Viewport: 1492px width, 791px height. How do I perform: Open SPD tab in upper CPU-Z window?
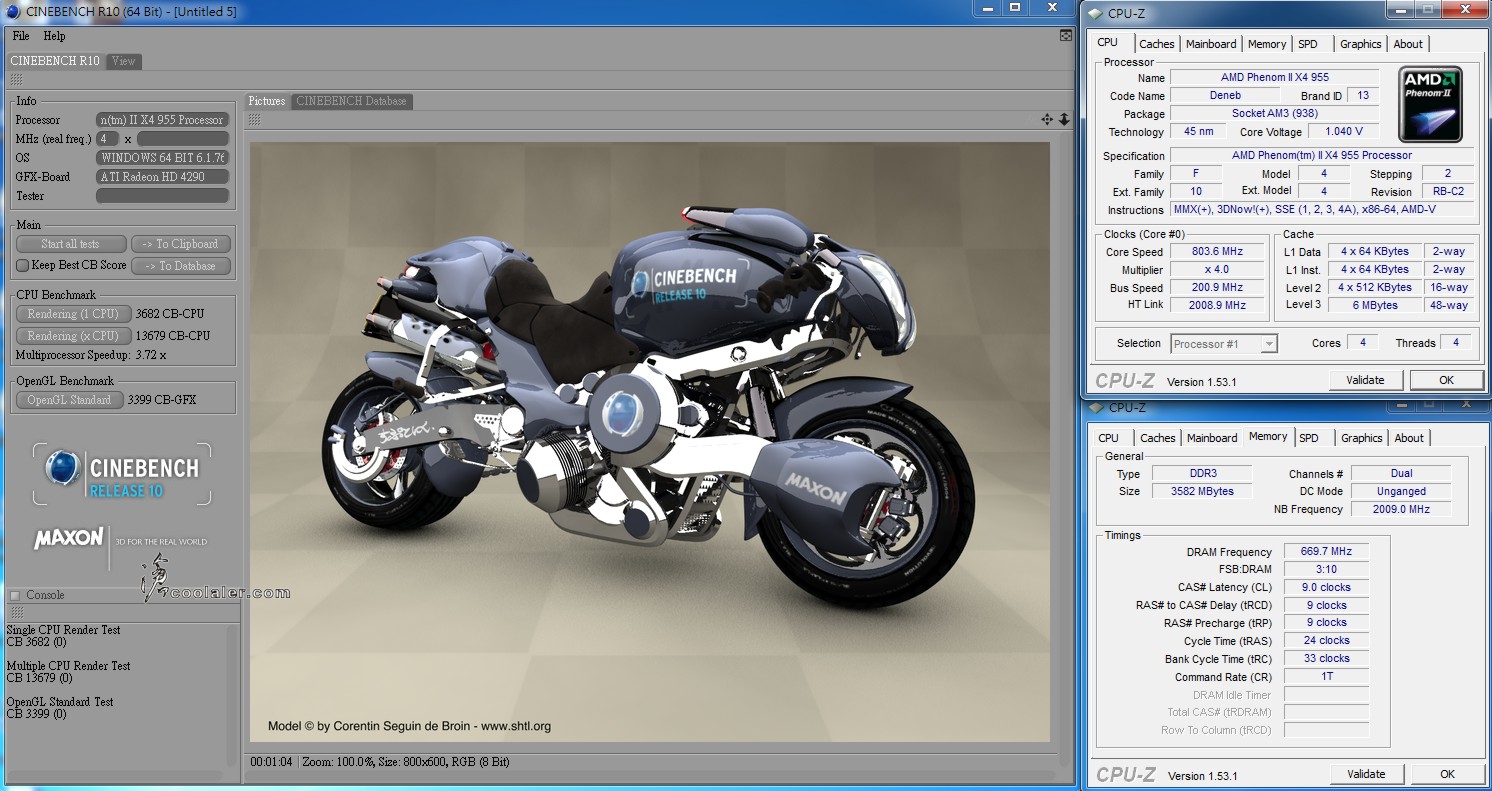pyautogui.click(x=1308, y=44)
